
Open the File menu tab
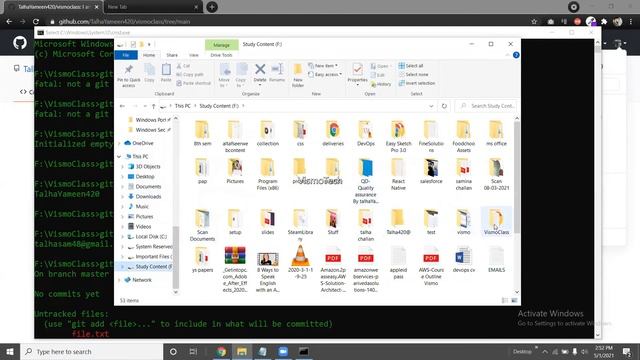click(126, 55)
